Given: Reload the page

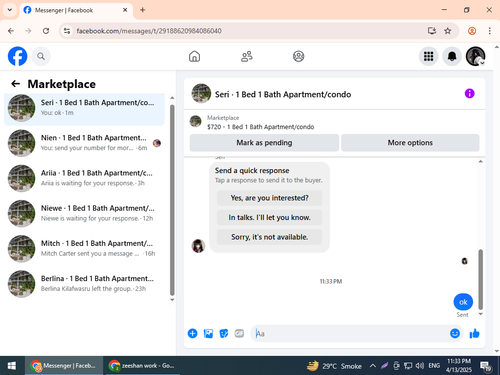Looking at the screenshot, I should tap(46, 31).
